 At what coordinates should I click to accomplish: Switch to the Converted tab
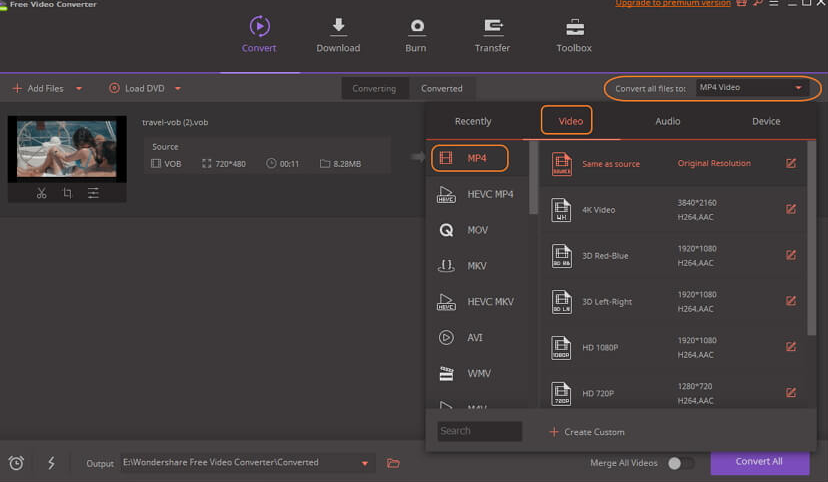(x=442, y=88)
